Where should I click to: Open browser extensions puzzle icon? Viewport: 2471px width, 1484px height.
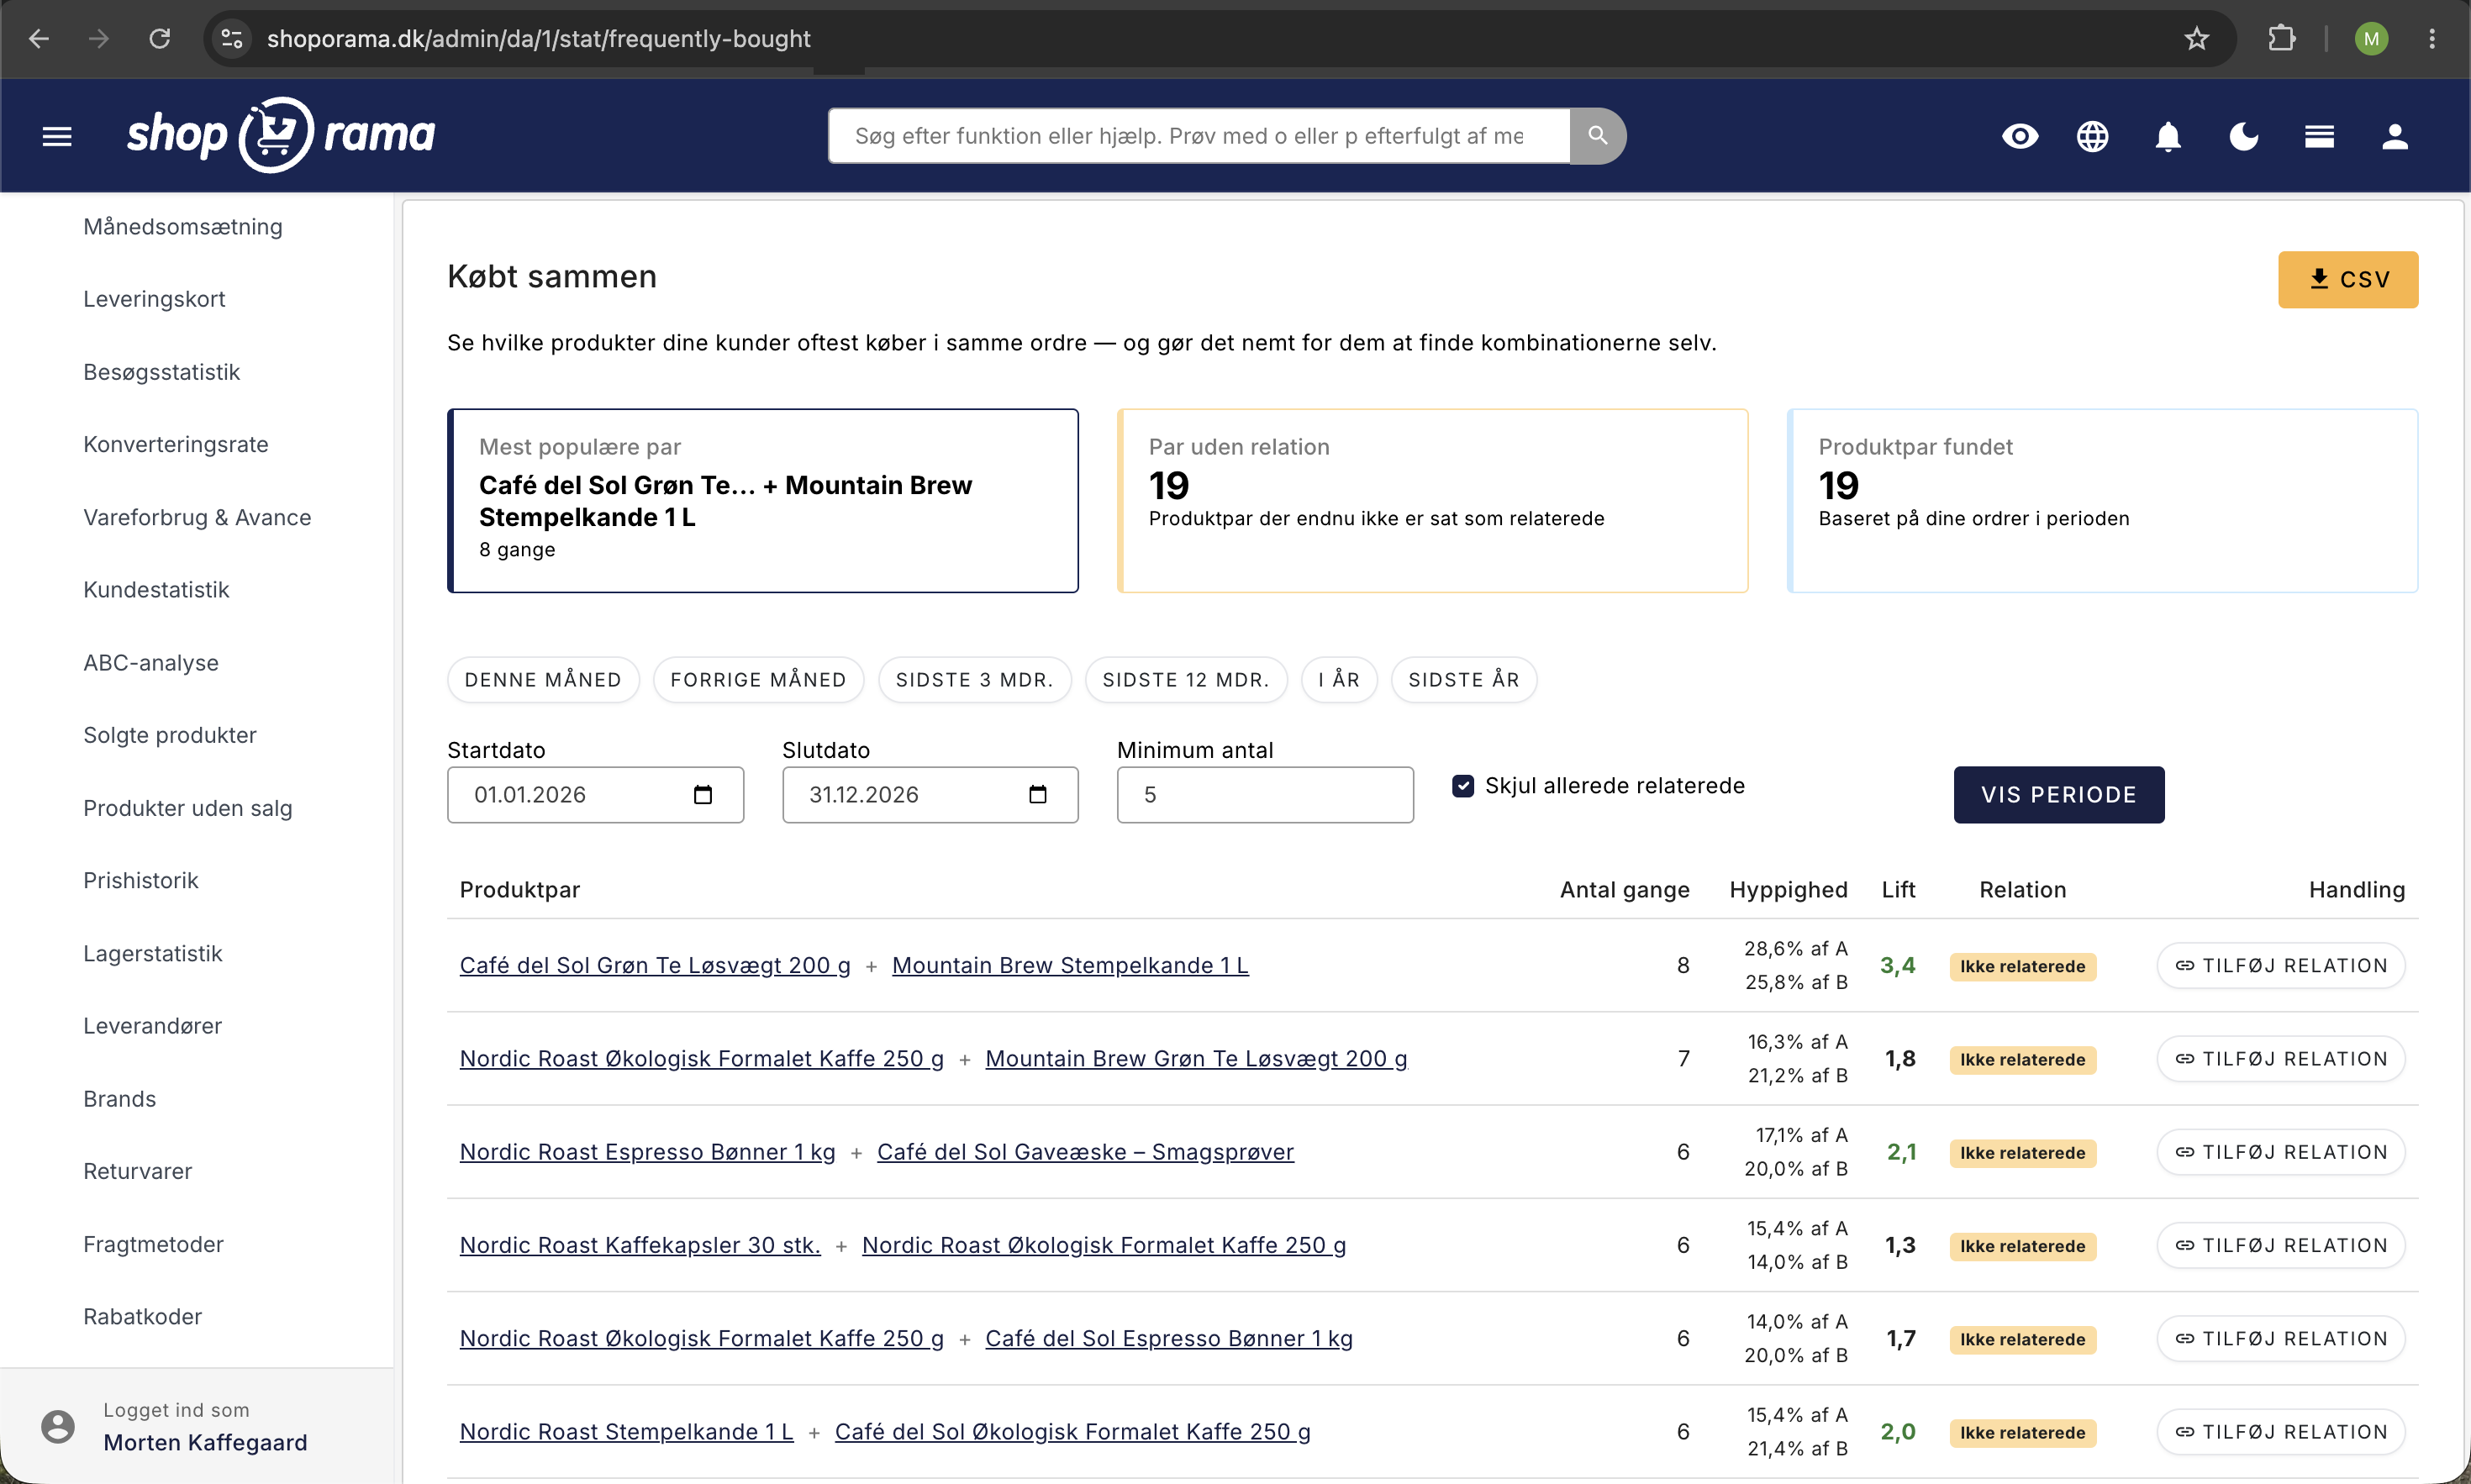[2281, 39]
